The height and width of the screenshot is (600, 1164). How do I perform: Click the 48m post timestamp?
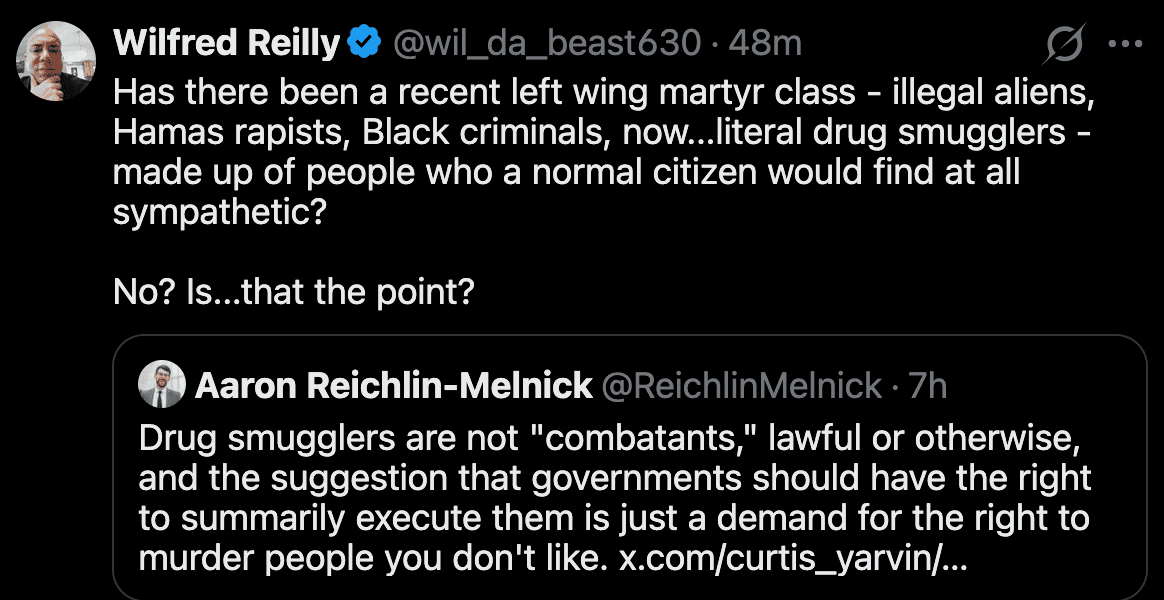(x=765, y=43)
